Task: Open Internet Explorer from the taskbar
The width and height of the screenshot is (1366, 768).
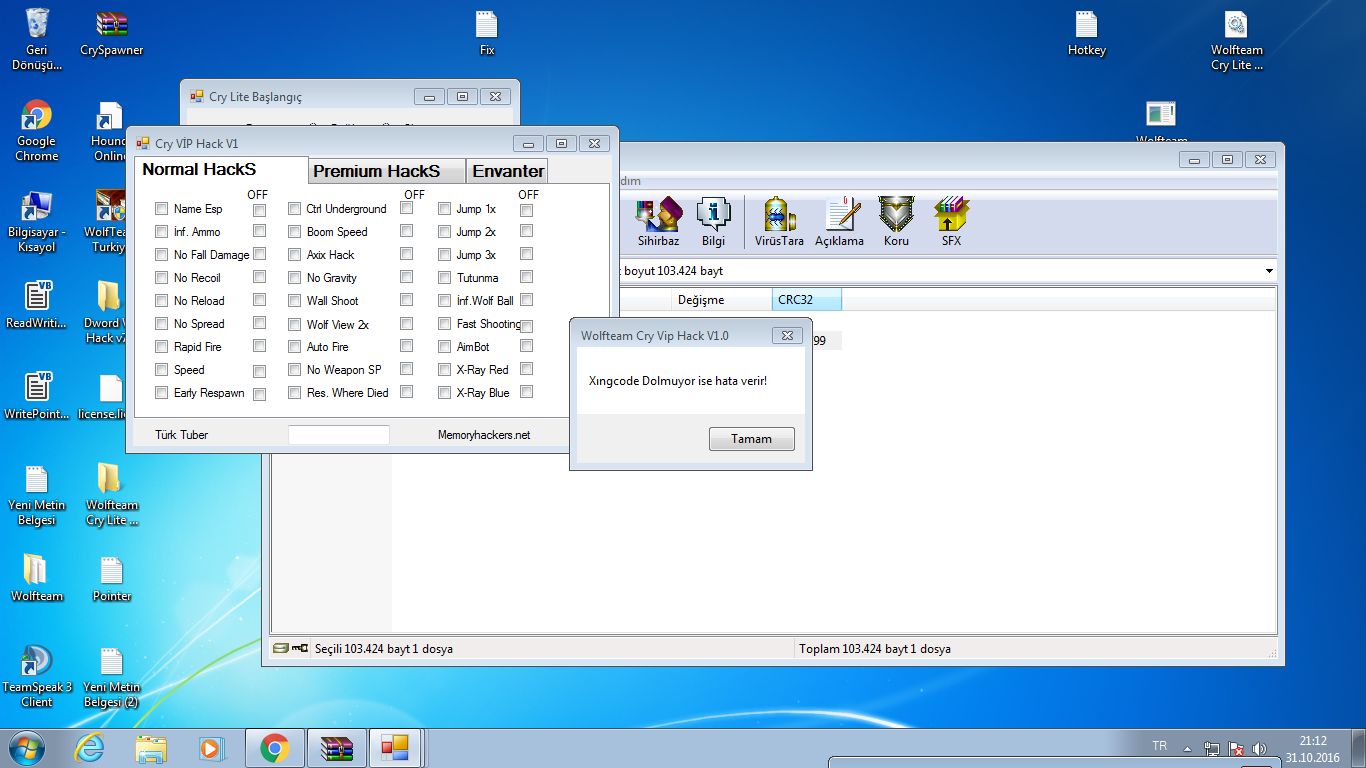Action: [90, 748]
